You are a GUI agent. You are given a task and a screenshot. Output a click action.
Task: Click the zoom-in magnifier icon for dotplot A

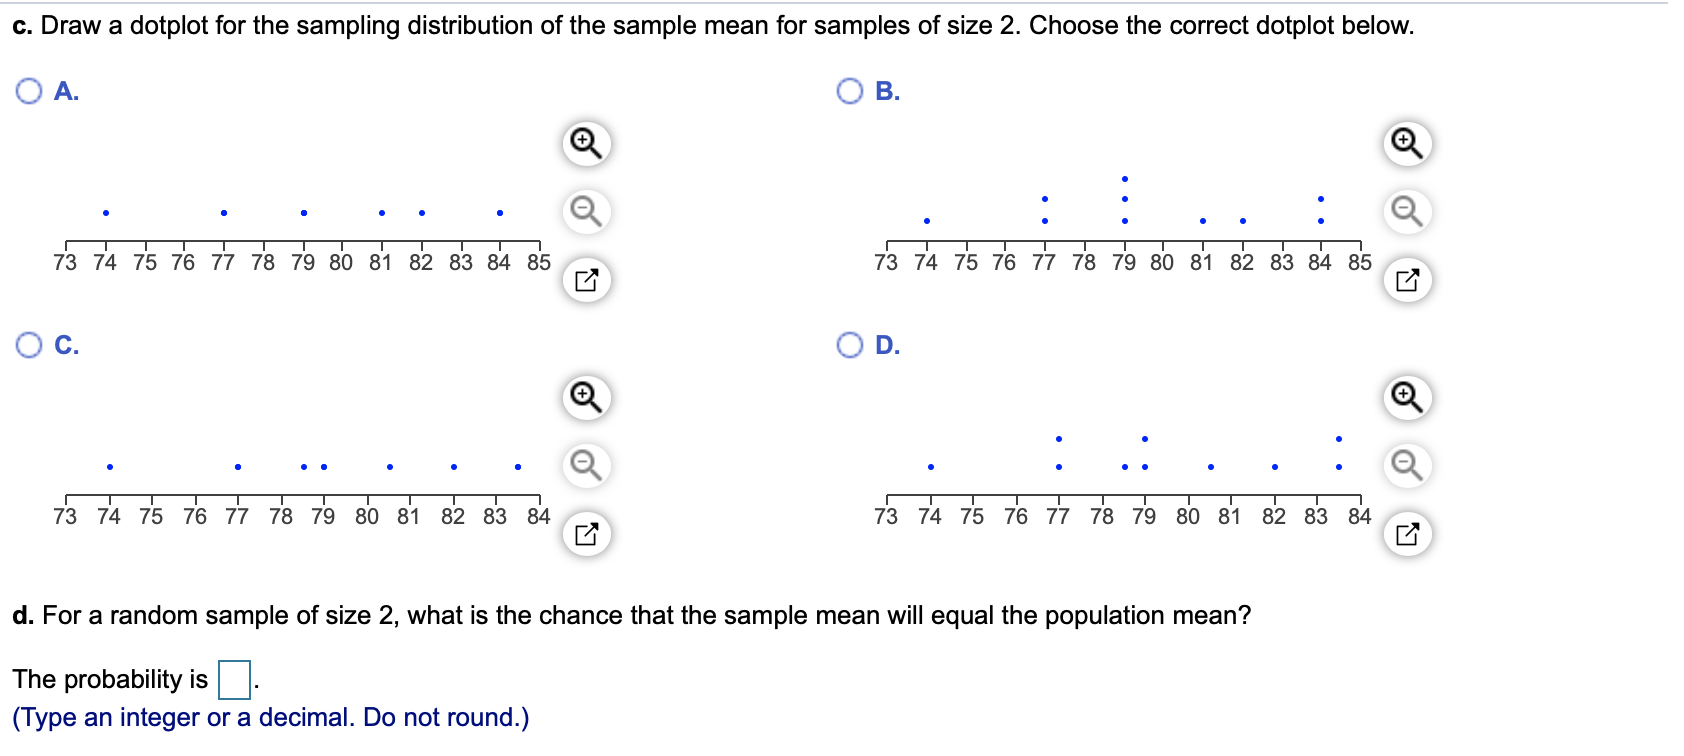tap(585, 146)
